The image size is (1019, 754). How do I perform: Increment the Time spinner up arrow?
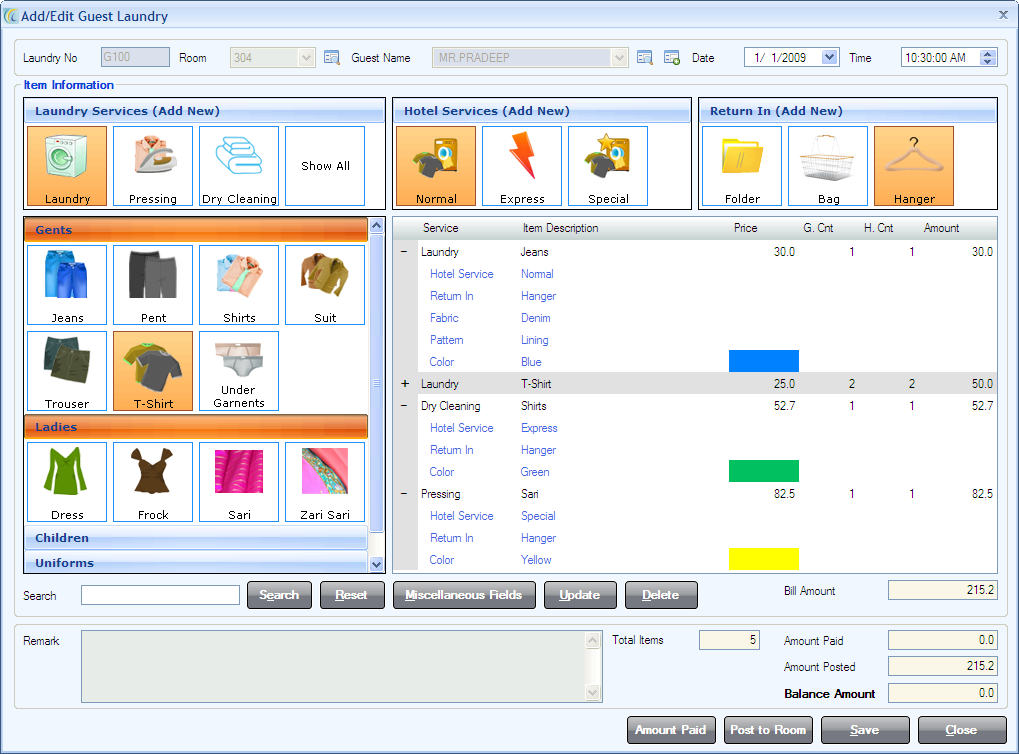[989, 54]
